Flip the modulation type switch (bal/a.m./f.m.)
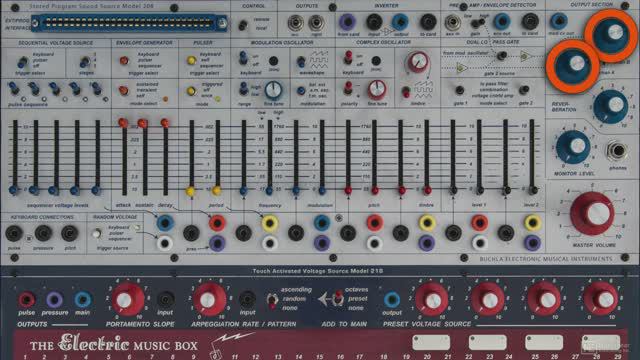640x360 pixels. (301, 90)
